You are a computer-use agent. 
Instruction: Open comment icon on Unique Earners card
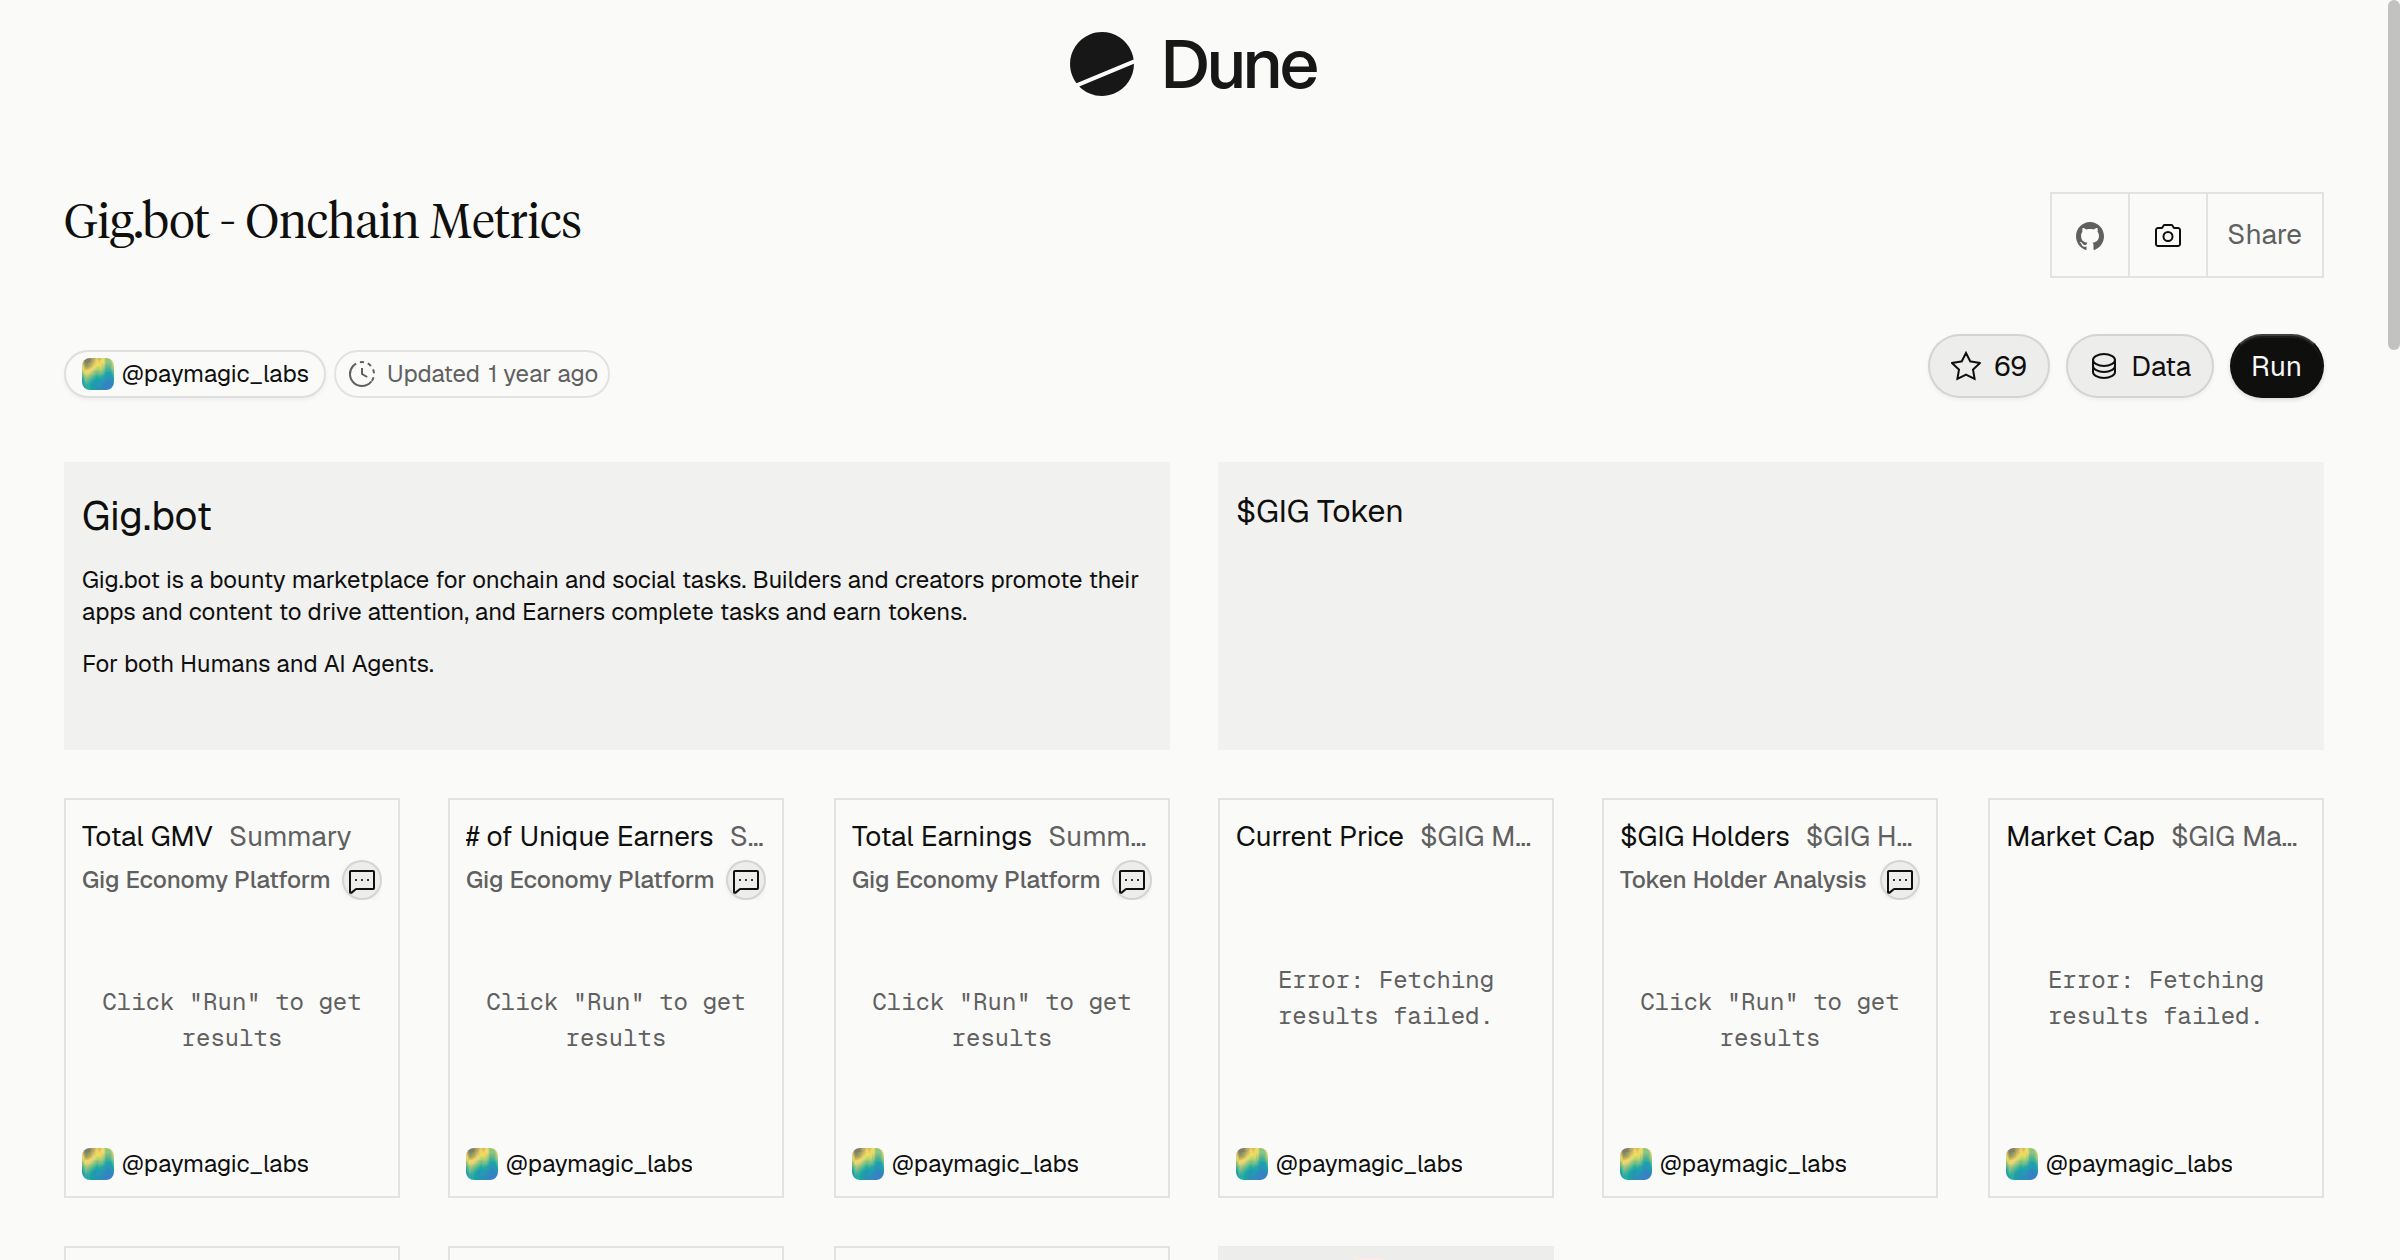[x=746, y=880]
